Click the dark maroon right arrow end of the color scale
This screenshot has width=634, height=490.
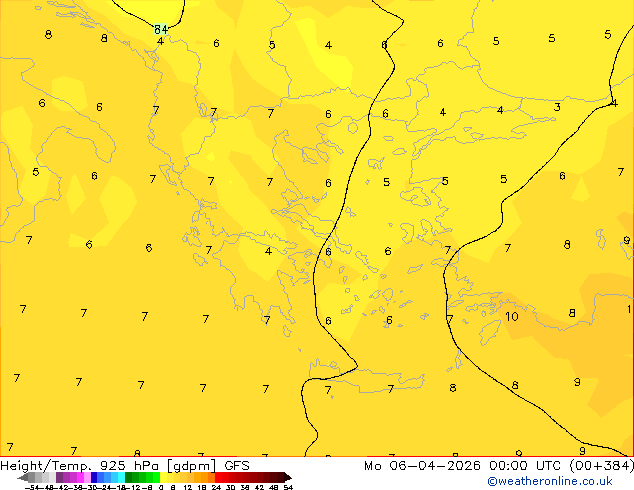click(288, 478)
